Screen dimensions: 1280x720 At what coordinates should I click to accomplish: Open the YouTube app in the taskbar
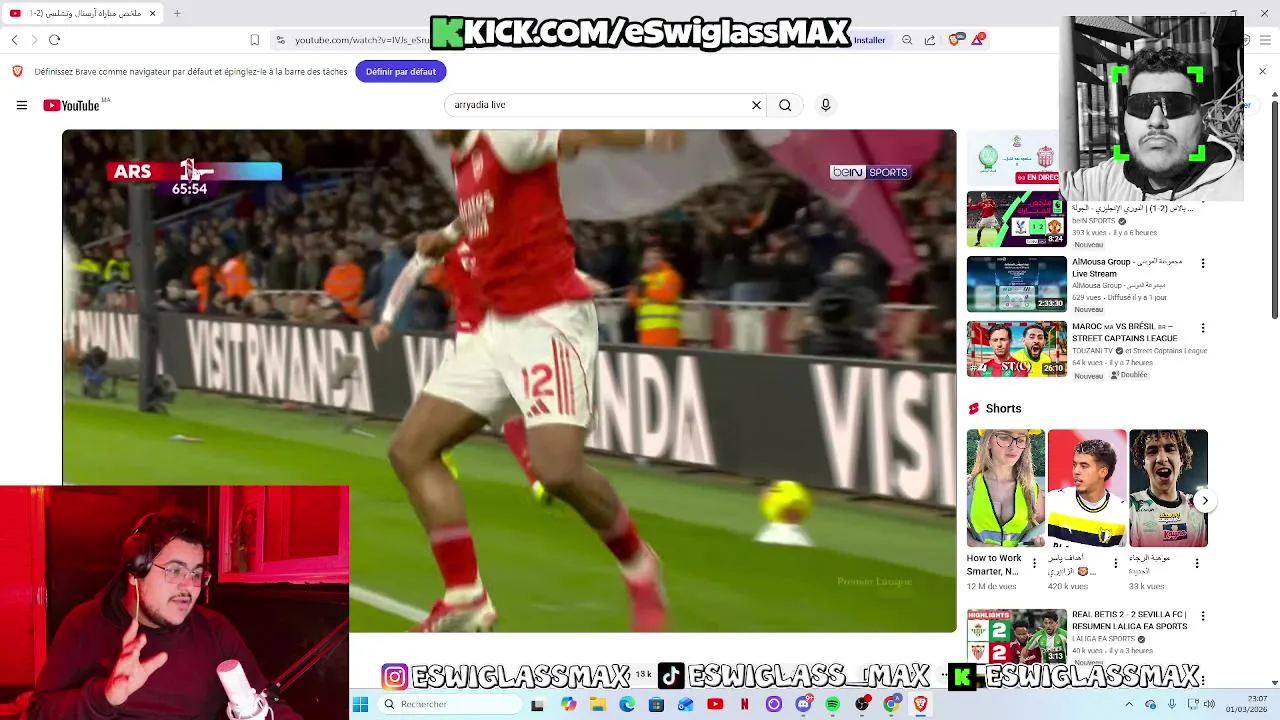(x=715, y=704)
